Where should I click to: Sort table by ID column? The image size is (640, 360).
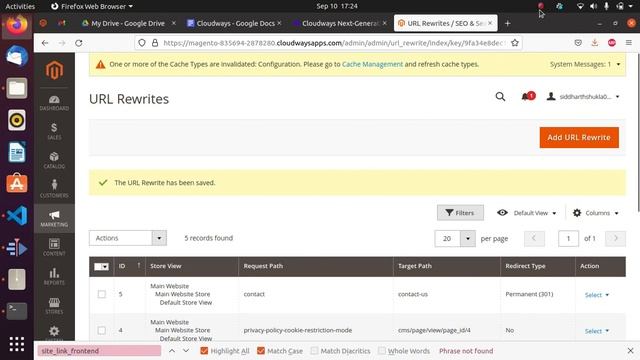(129, 266)
